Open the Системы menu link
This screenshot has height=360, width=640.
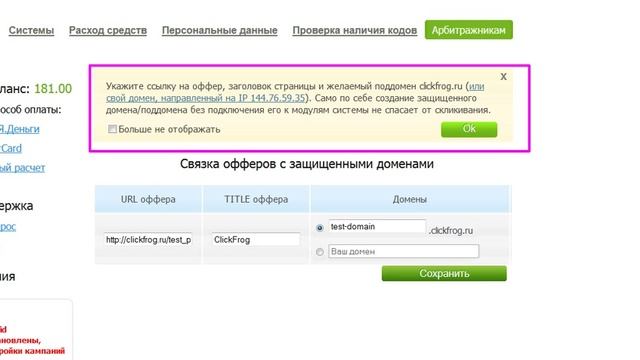pyautogui.click(x=31, y=30)
